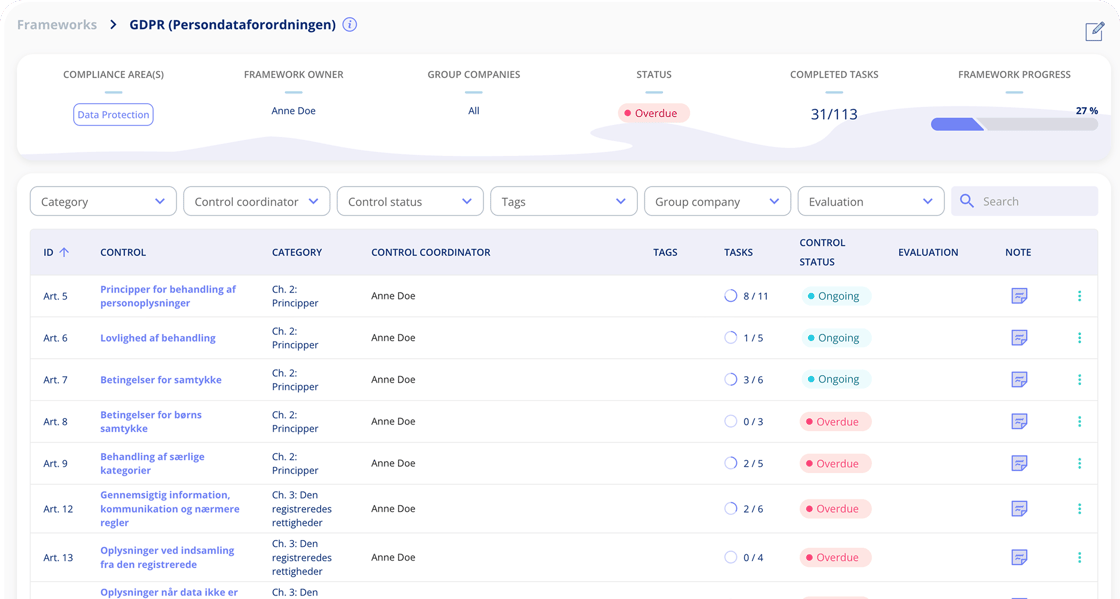
Task: Click the Data Protection compliance area tag
Action: click(114, 114)
